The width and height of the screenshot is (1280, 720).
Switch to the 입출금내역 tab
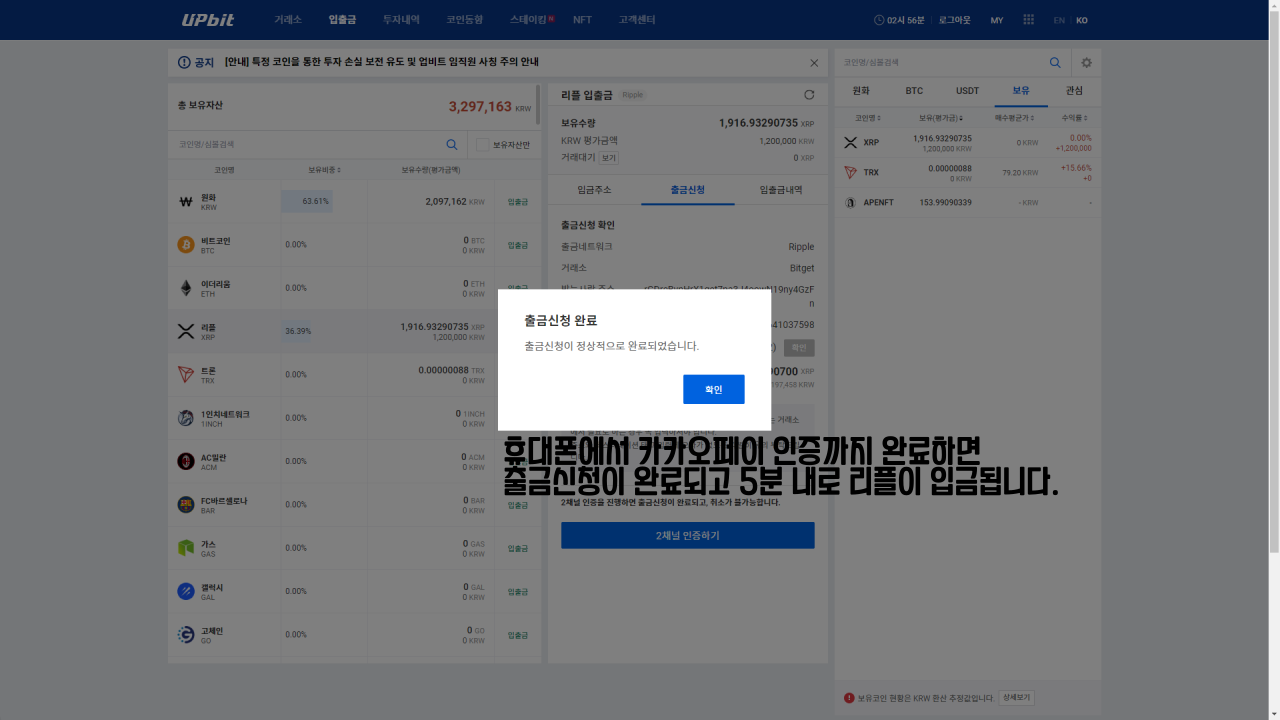pos(781,190)
